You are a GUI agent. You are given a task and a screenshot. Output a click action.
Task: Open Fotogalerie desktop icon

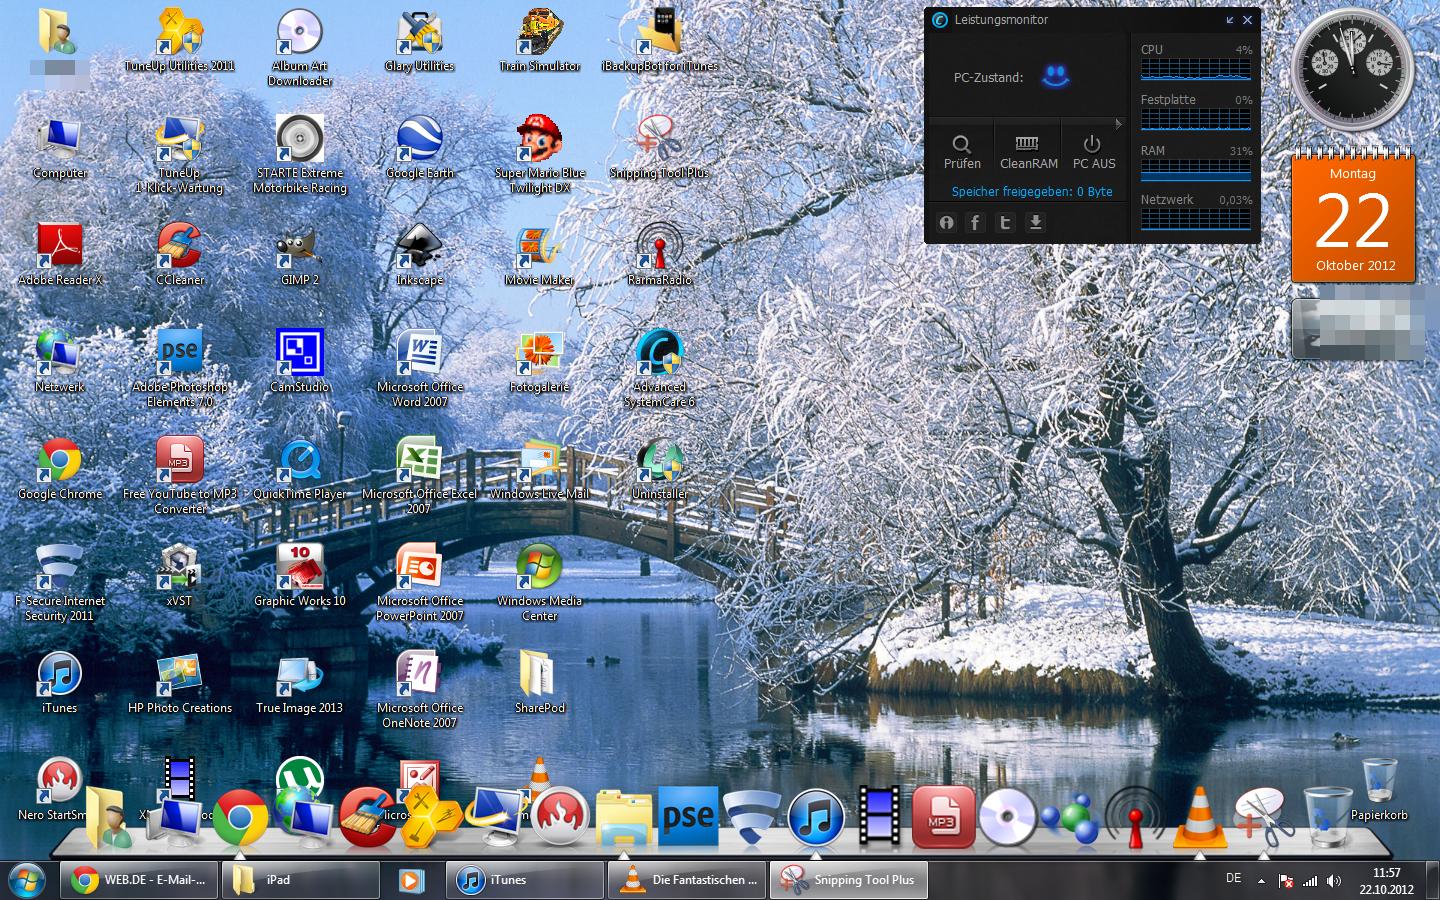(540, 362)
